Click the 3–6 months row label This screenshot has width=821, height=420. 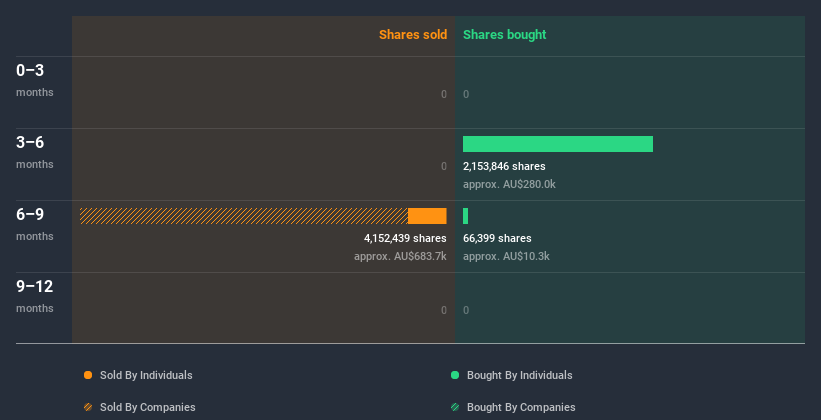(35, 152)
